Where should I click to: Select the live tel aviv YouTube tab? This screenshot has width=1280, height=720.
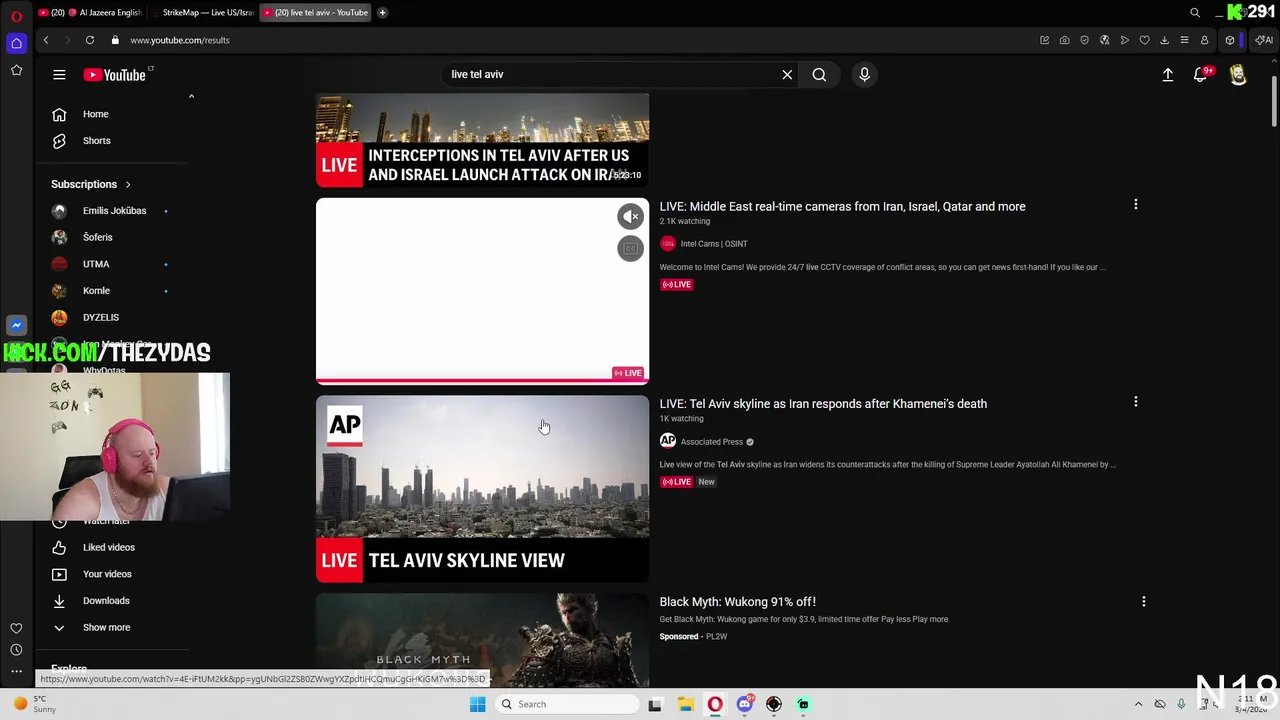[x=316, y=13]
